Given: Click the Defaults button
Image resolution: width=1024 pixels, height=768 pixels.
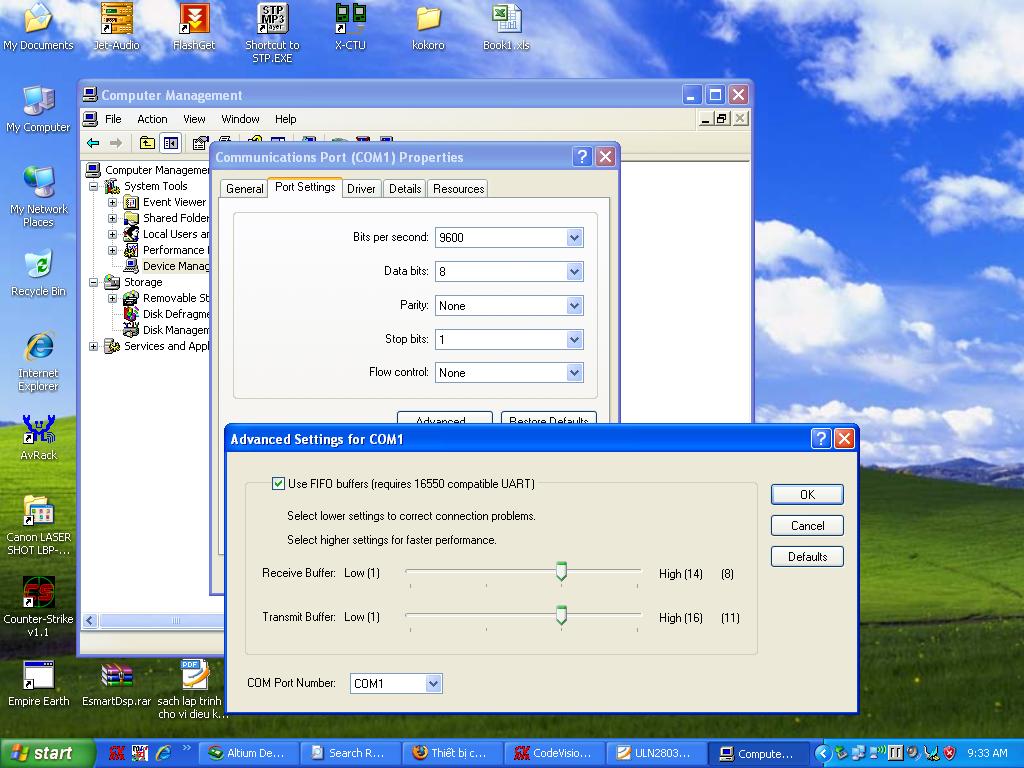Looking at the screenshot, I should pos(807,557).
